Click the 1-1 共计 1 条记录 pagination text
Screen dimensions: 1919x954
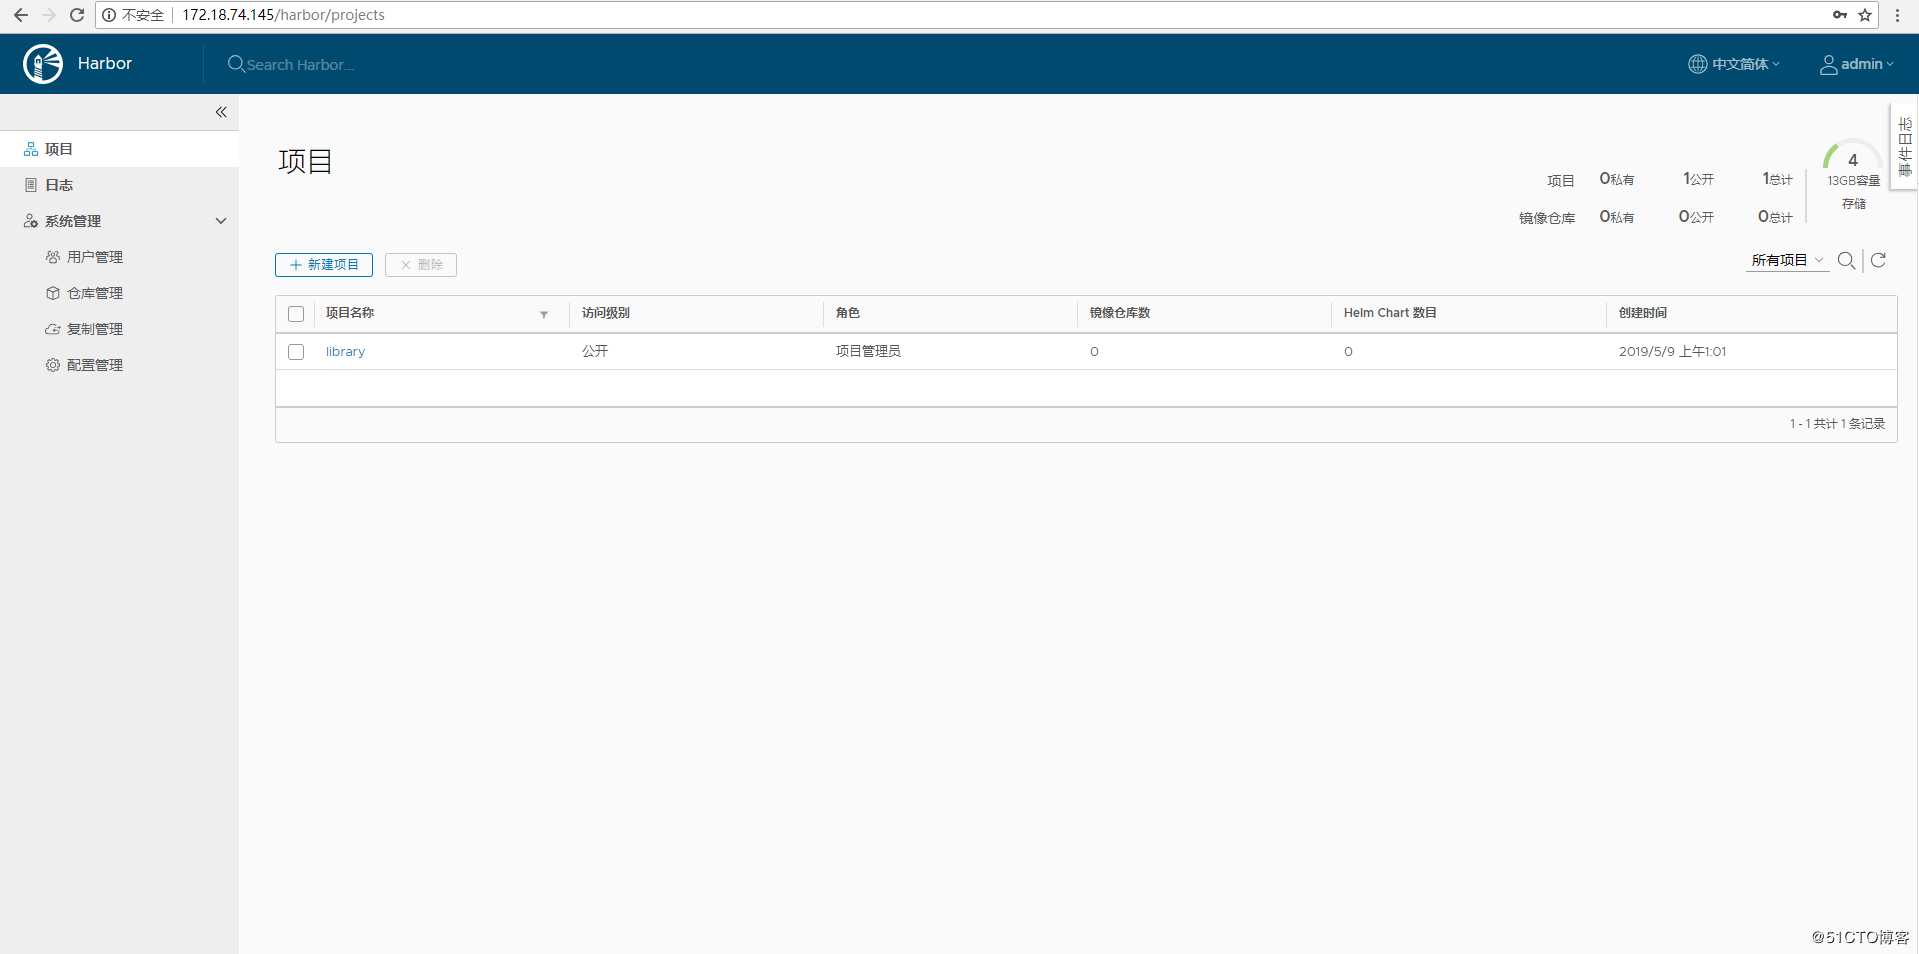click(1837, 424)
